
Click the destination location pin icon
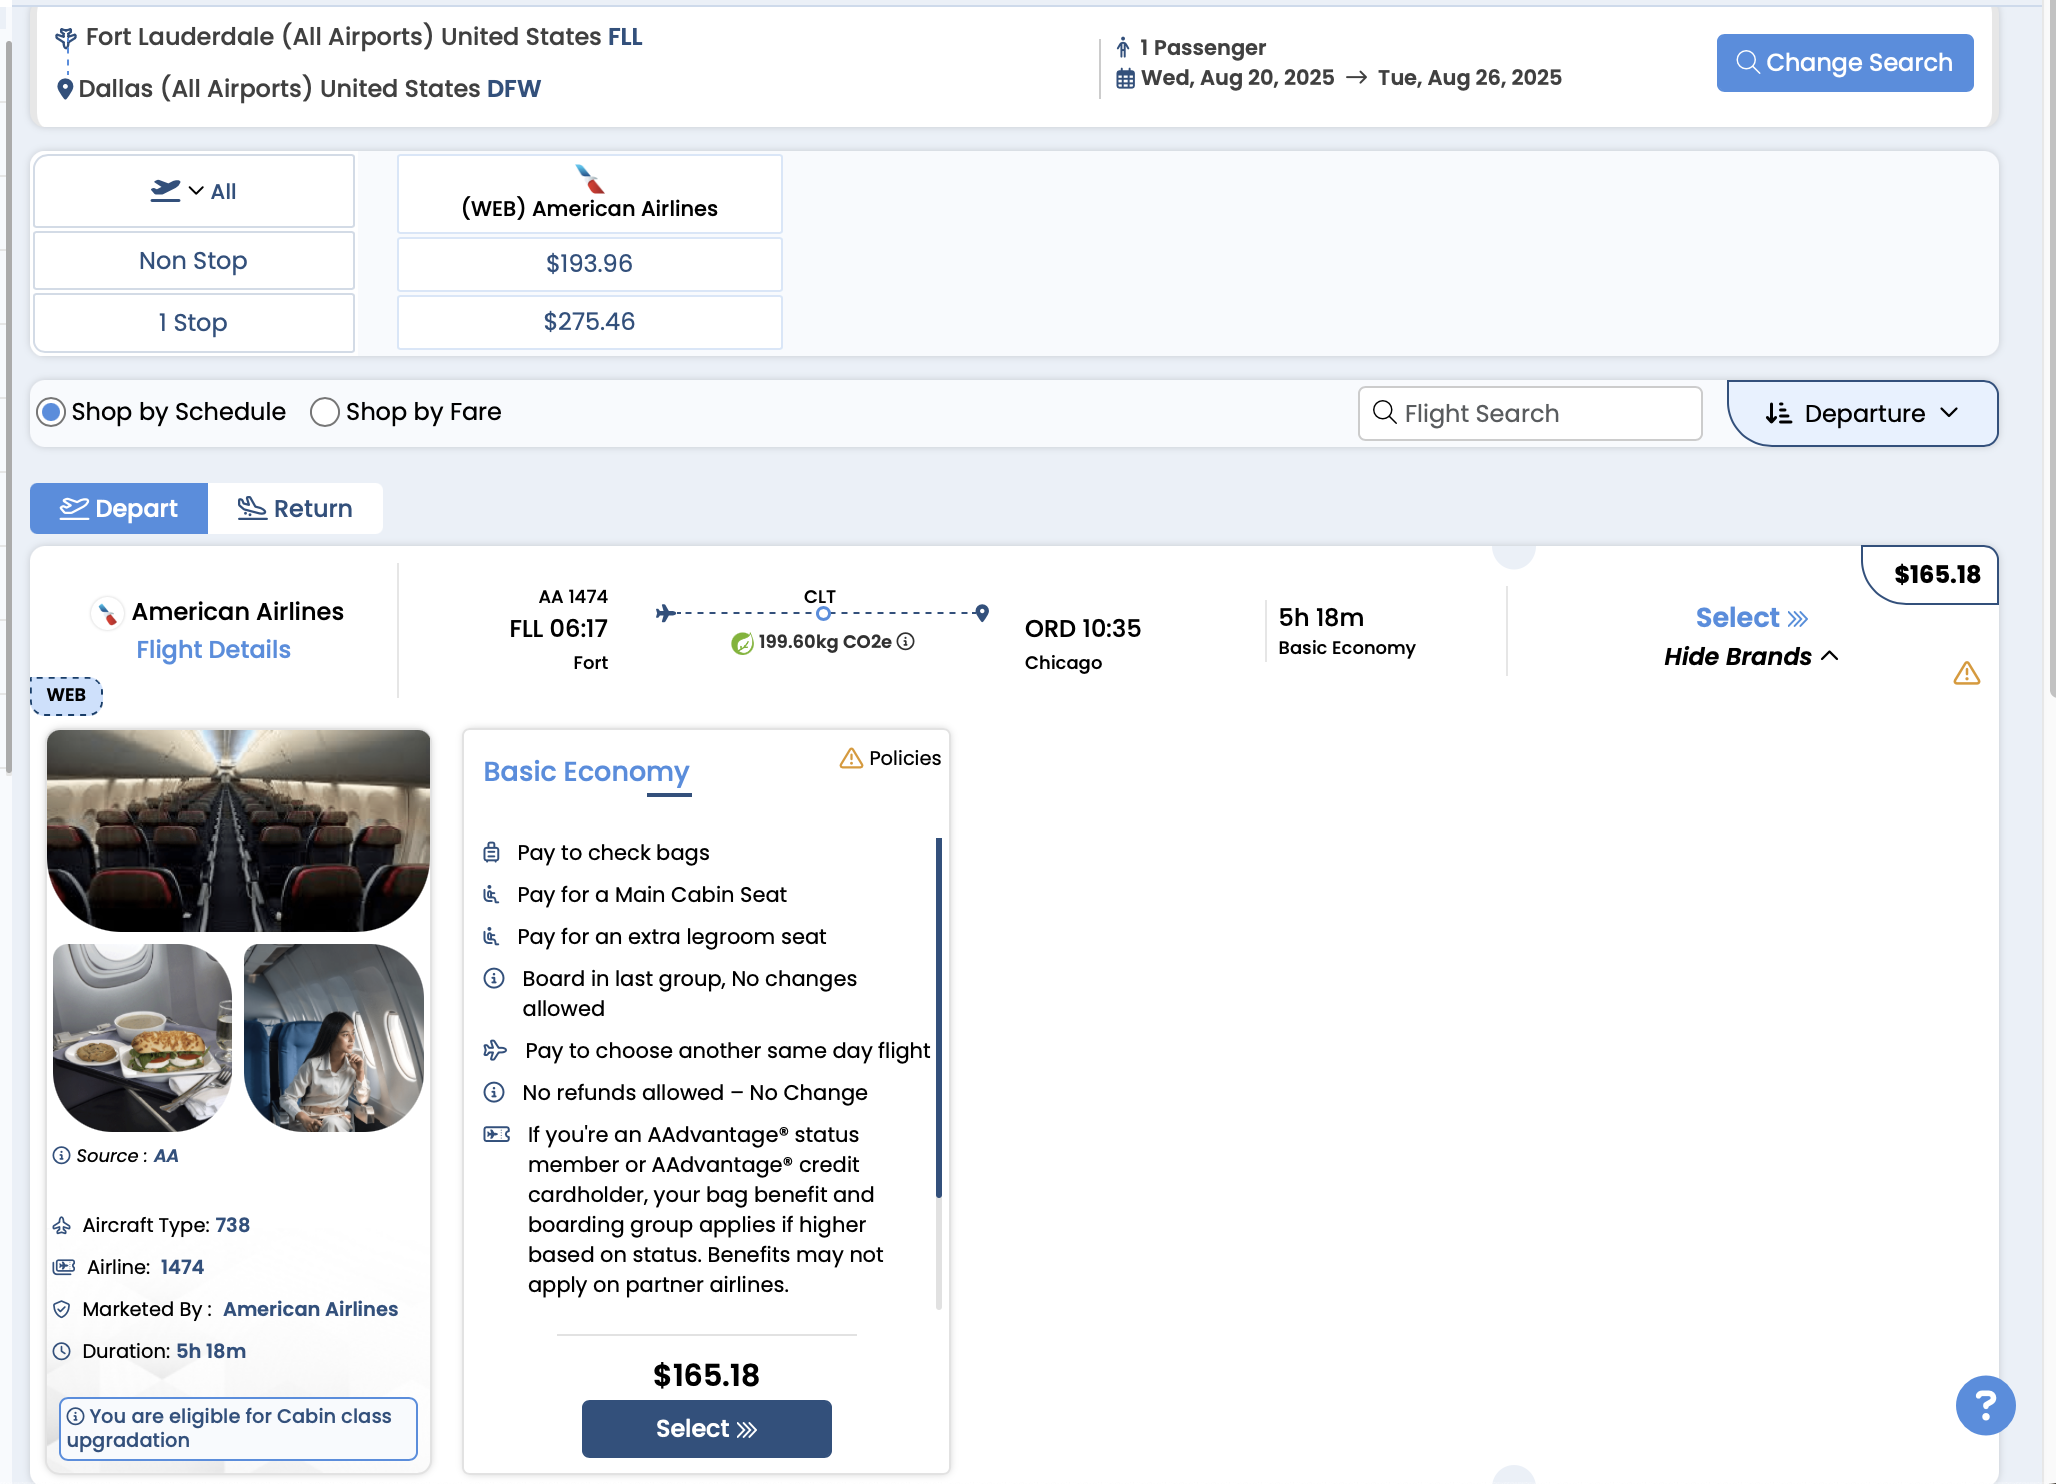pyautogui.click(x=65, y=89)
